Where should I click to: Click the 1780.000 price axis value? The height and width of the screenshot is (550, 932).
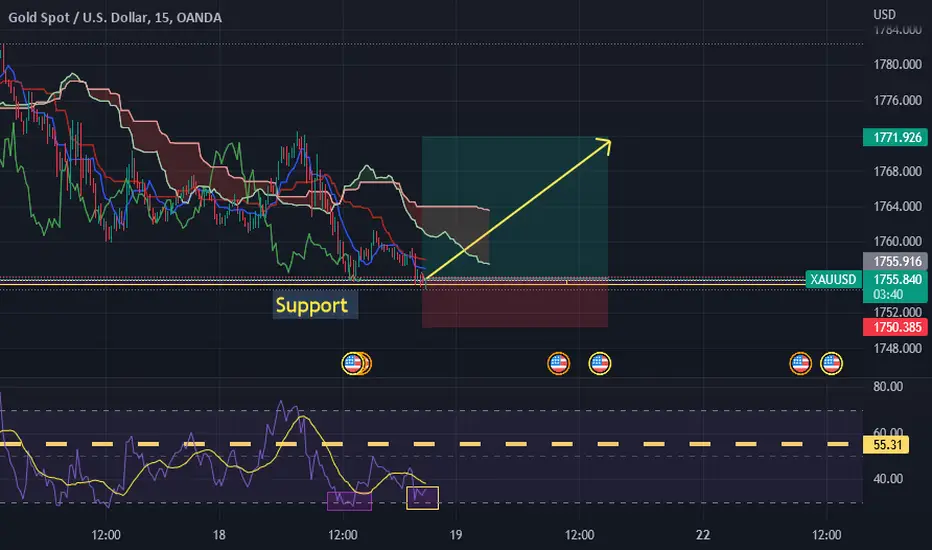[x=898, y=64]
